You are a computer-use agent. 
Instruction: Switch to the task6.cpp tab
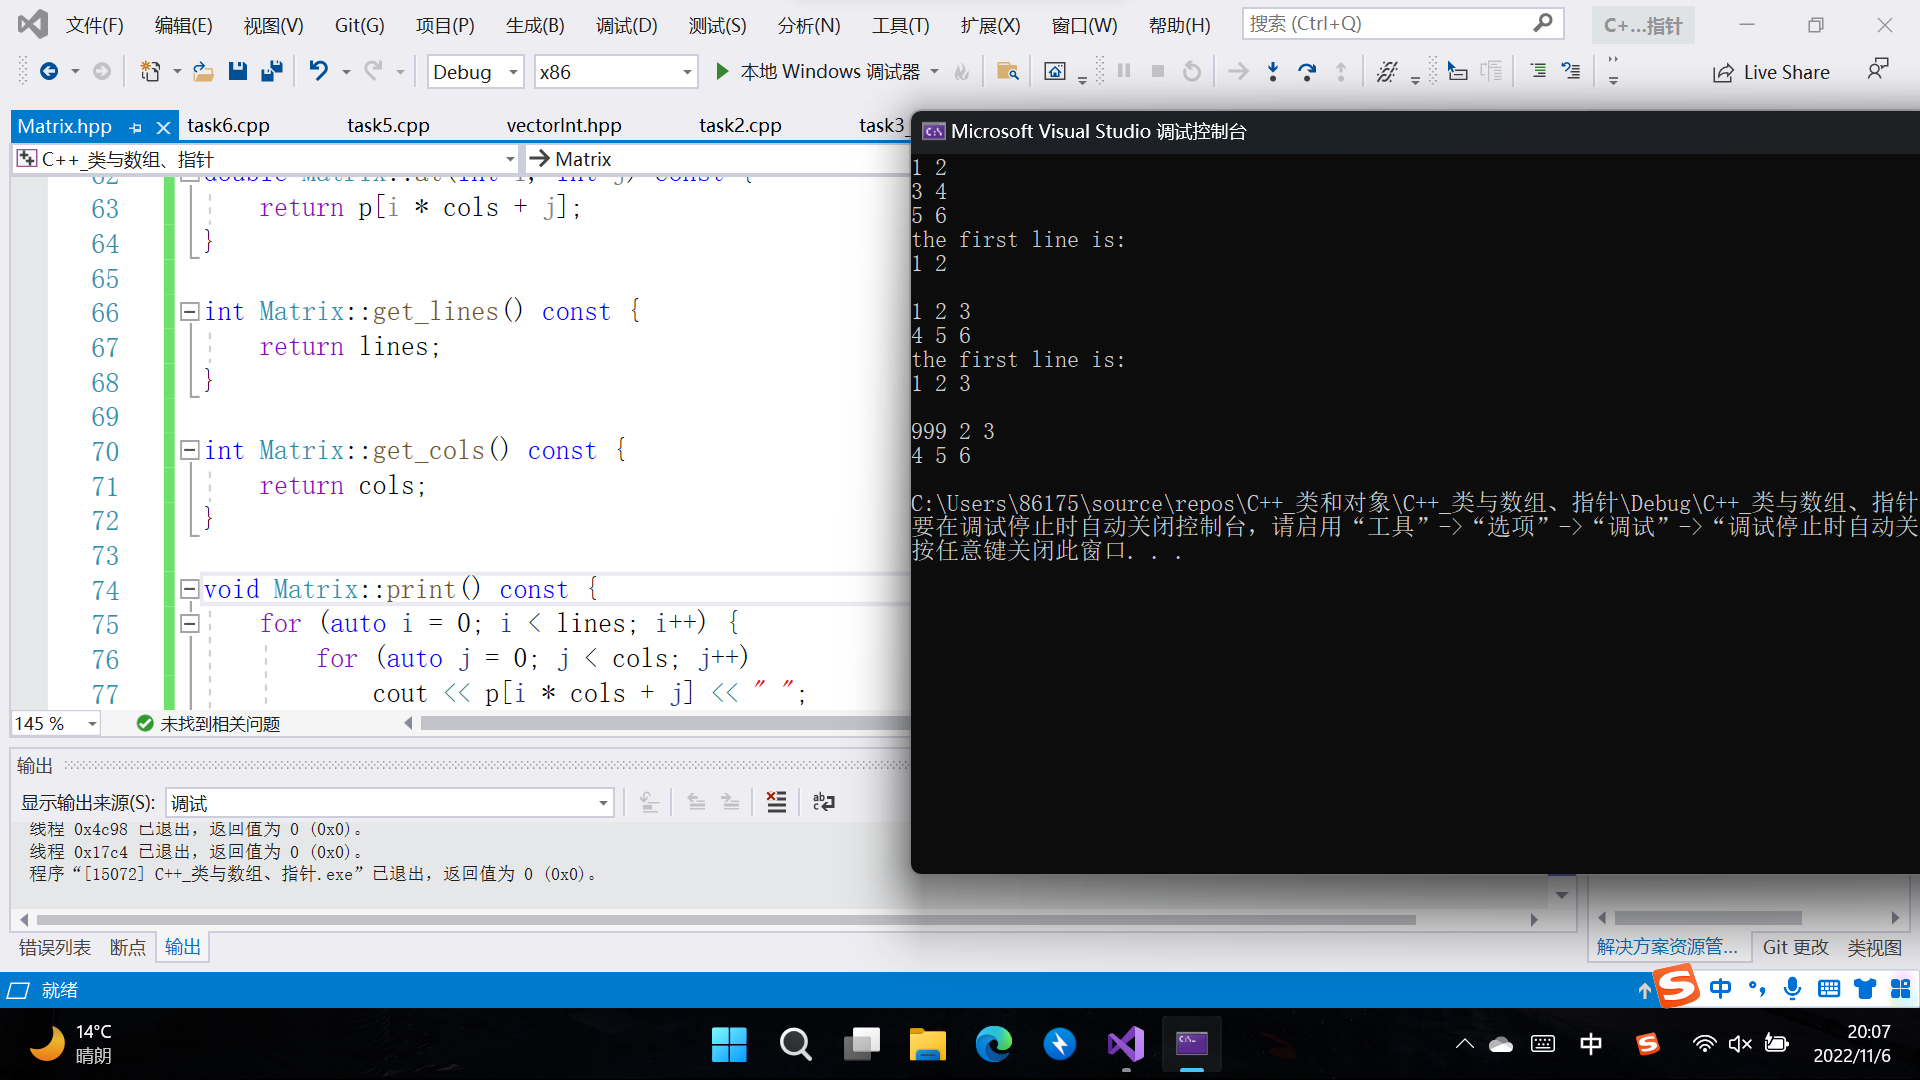228,125
